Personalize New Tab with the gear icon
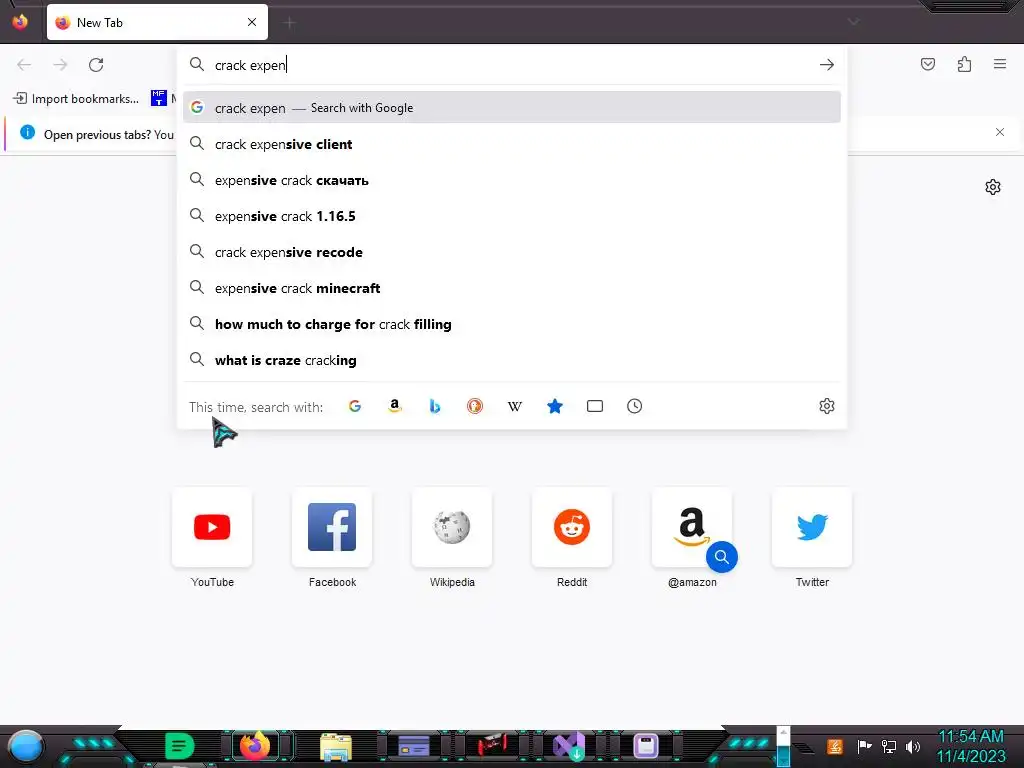The width and height of the screenshot is (1024, 768). pos(993,187)
